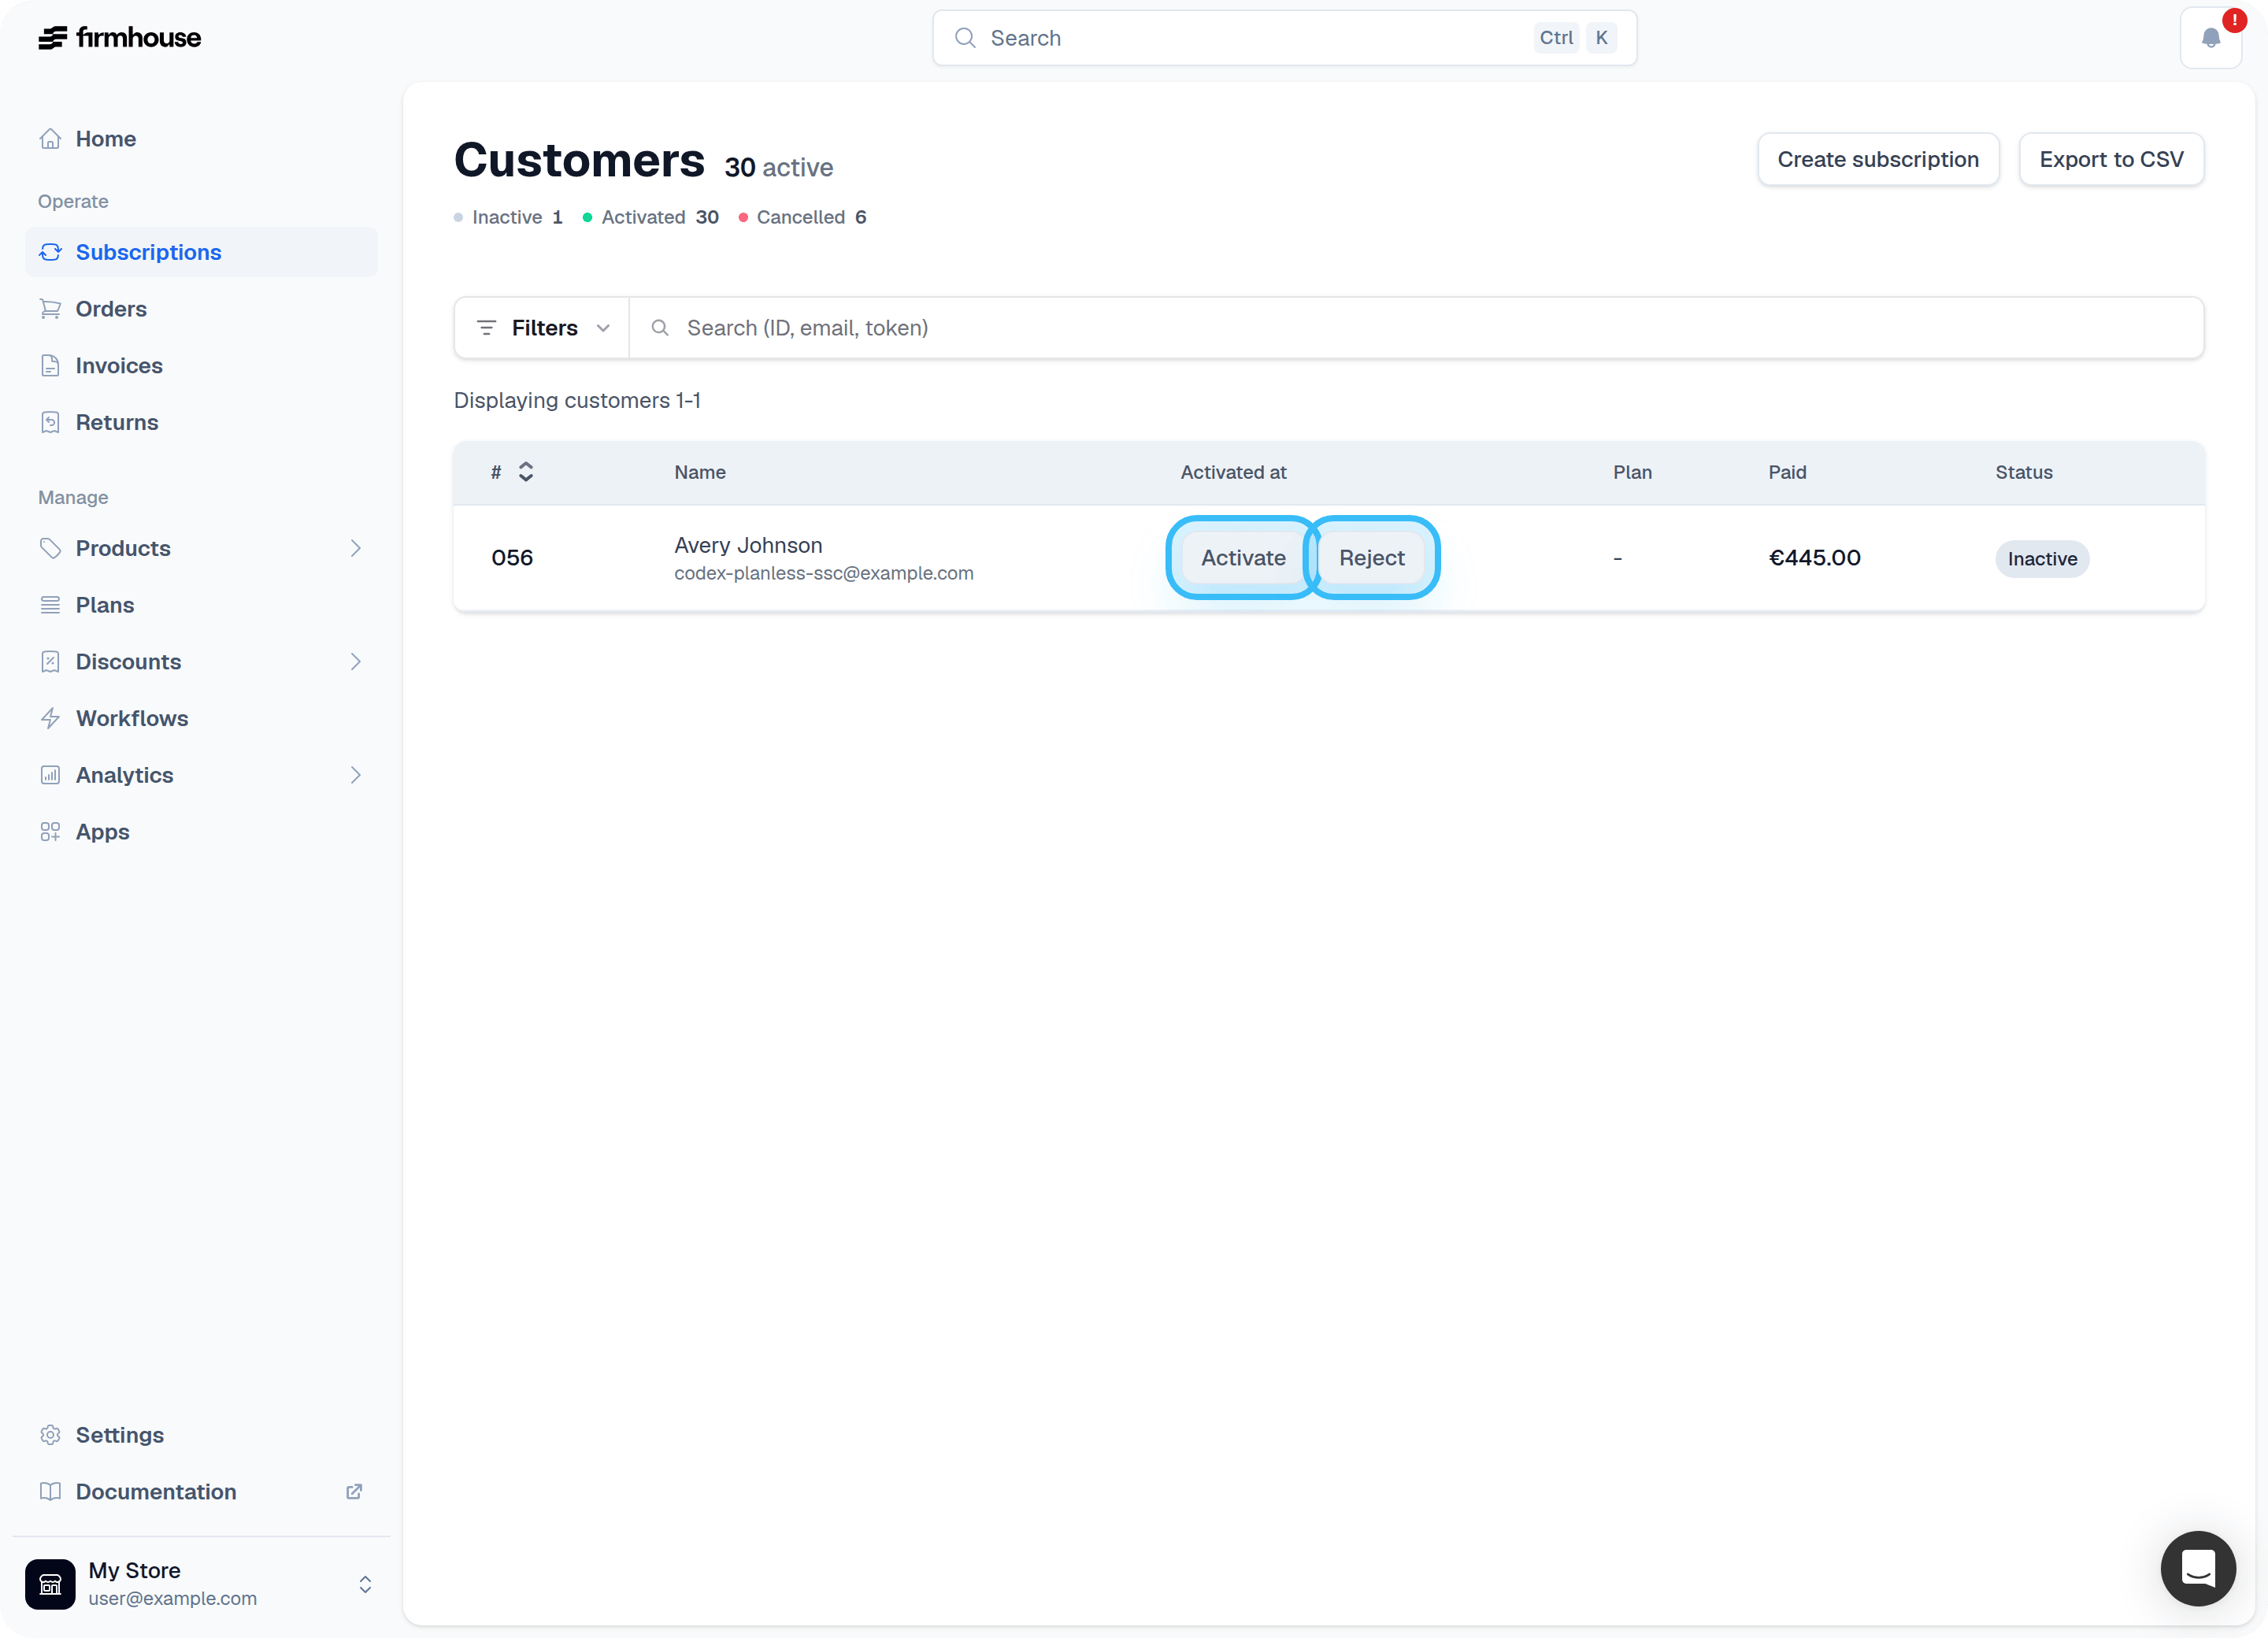Click the €445.00 paid amount

[1814, 558]
